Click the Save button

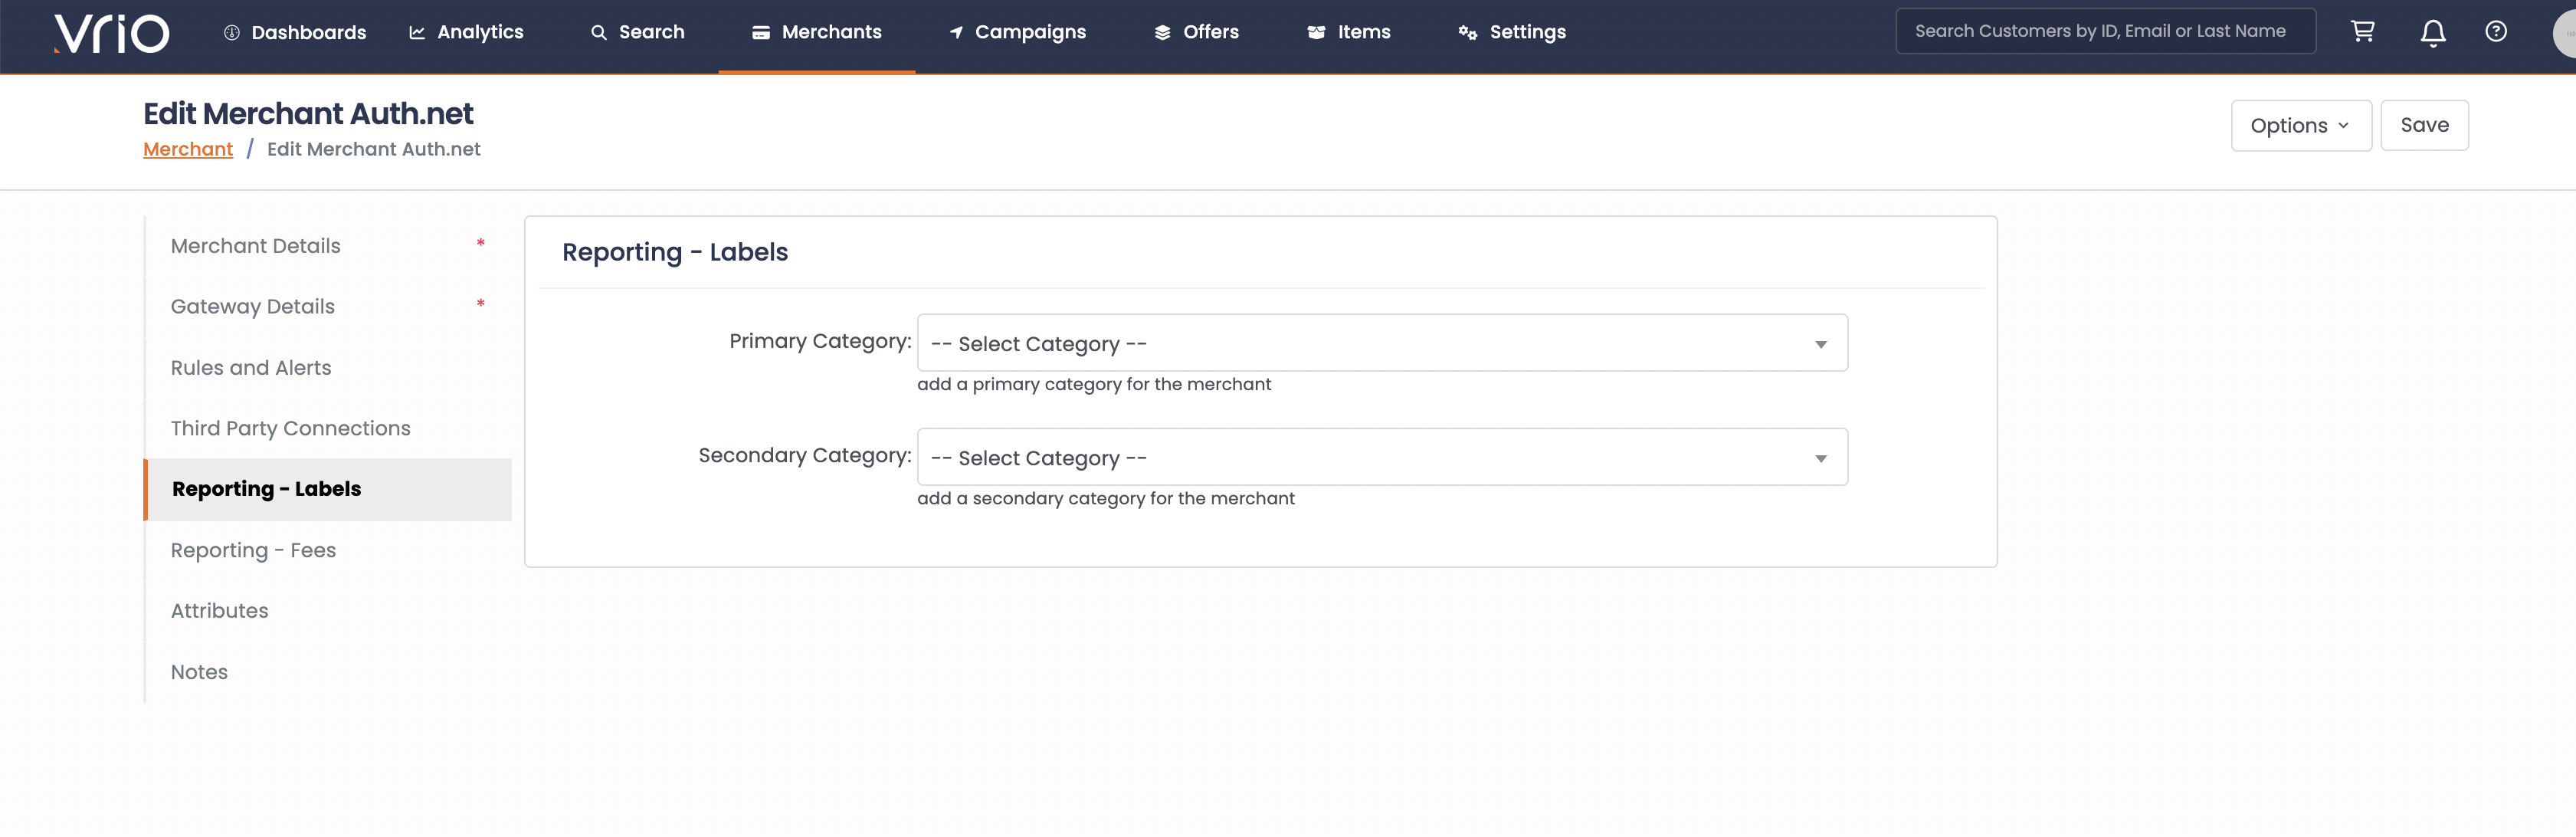point(2424,126)
